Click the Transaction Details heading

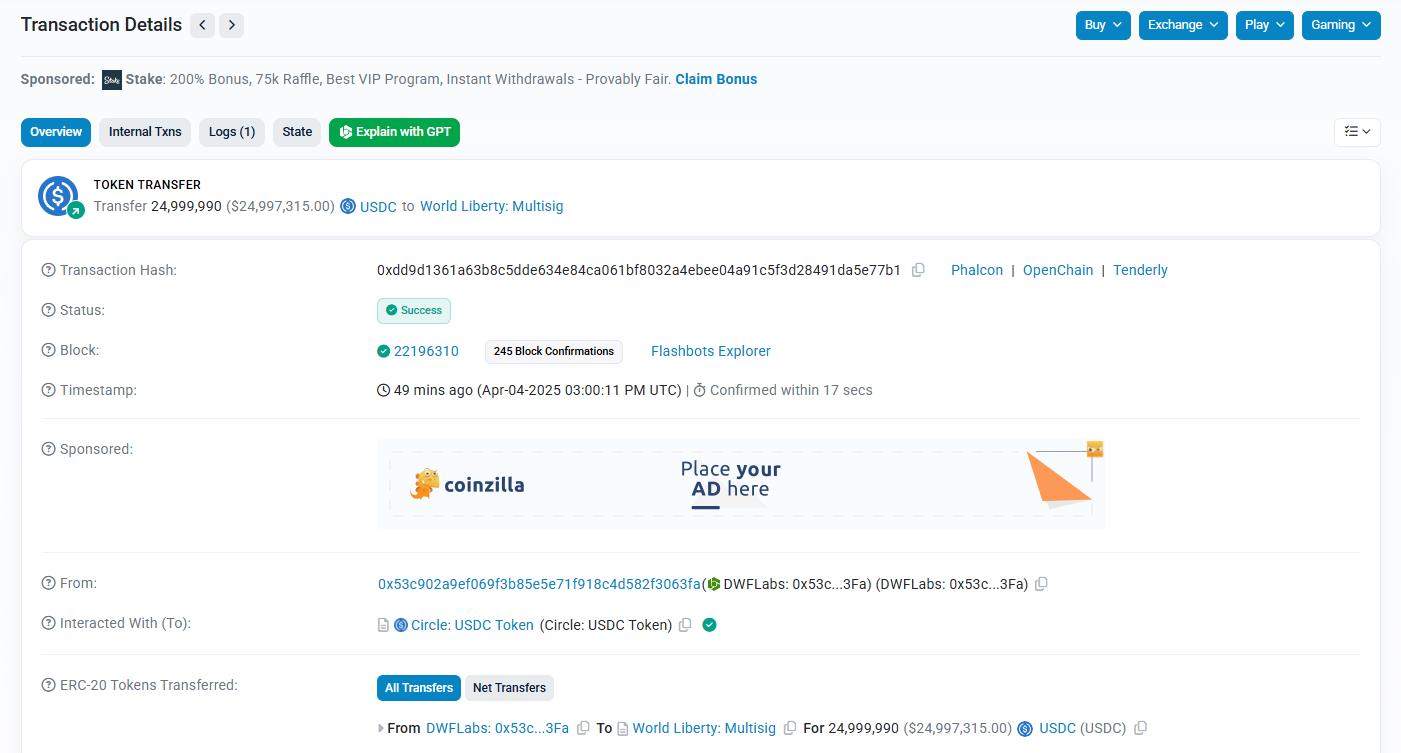click(x=101, y=25)
